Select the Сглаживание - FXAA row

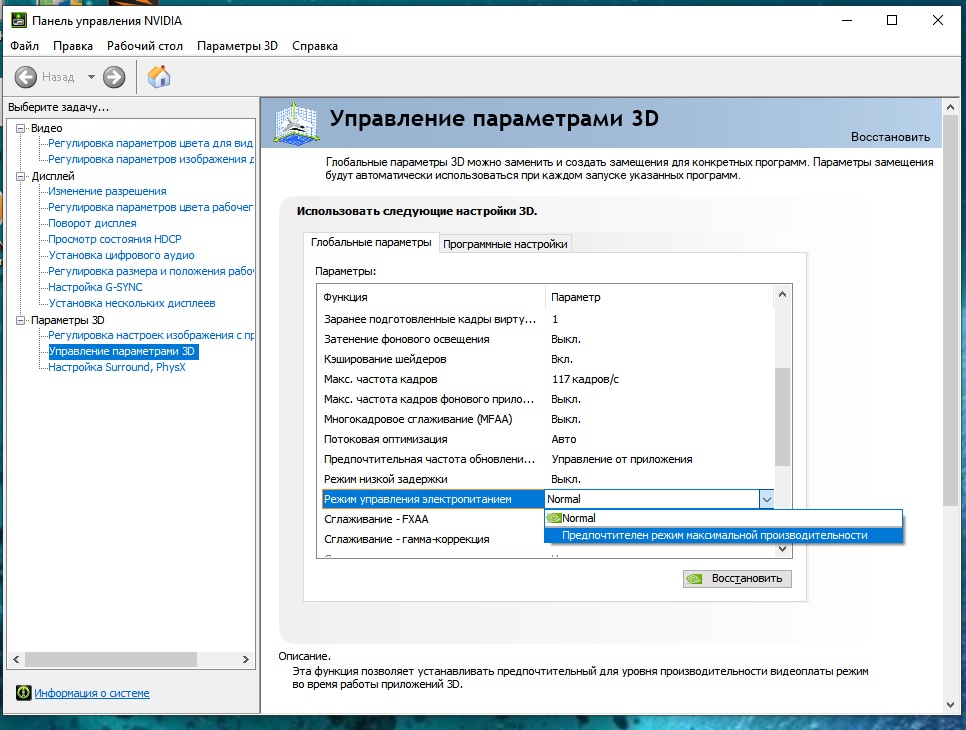[x=431, y=519]
